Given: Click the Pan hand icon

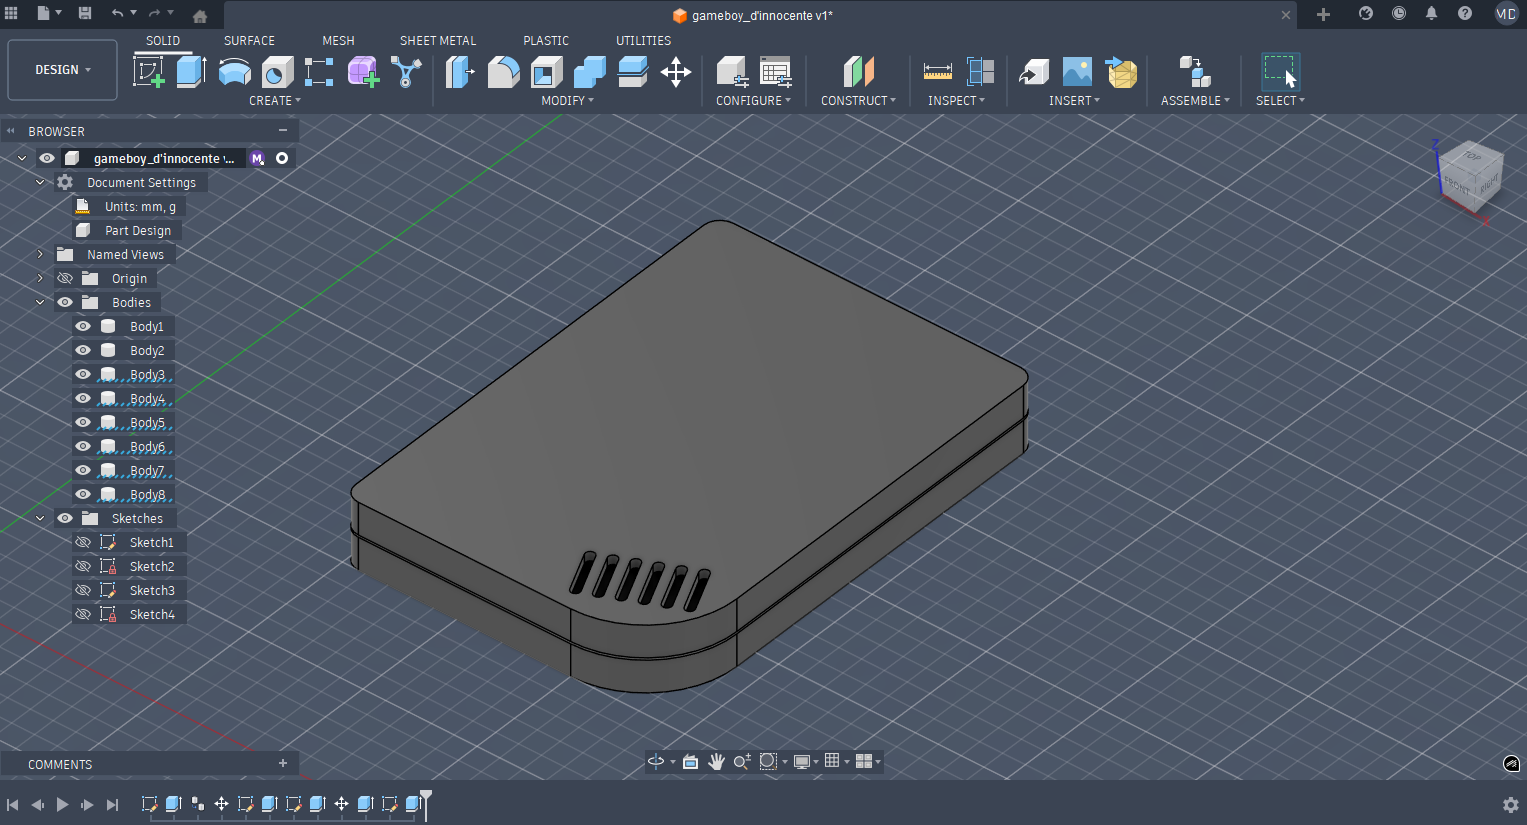Looking at the screenshot, I should [x=716, y=762].
